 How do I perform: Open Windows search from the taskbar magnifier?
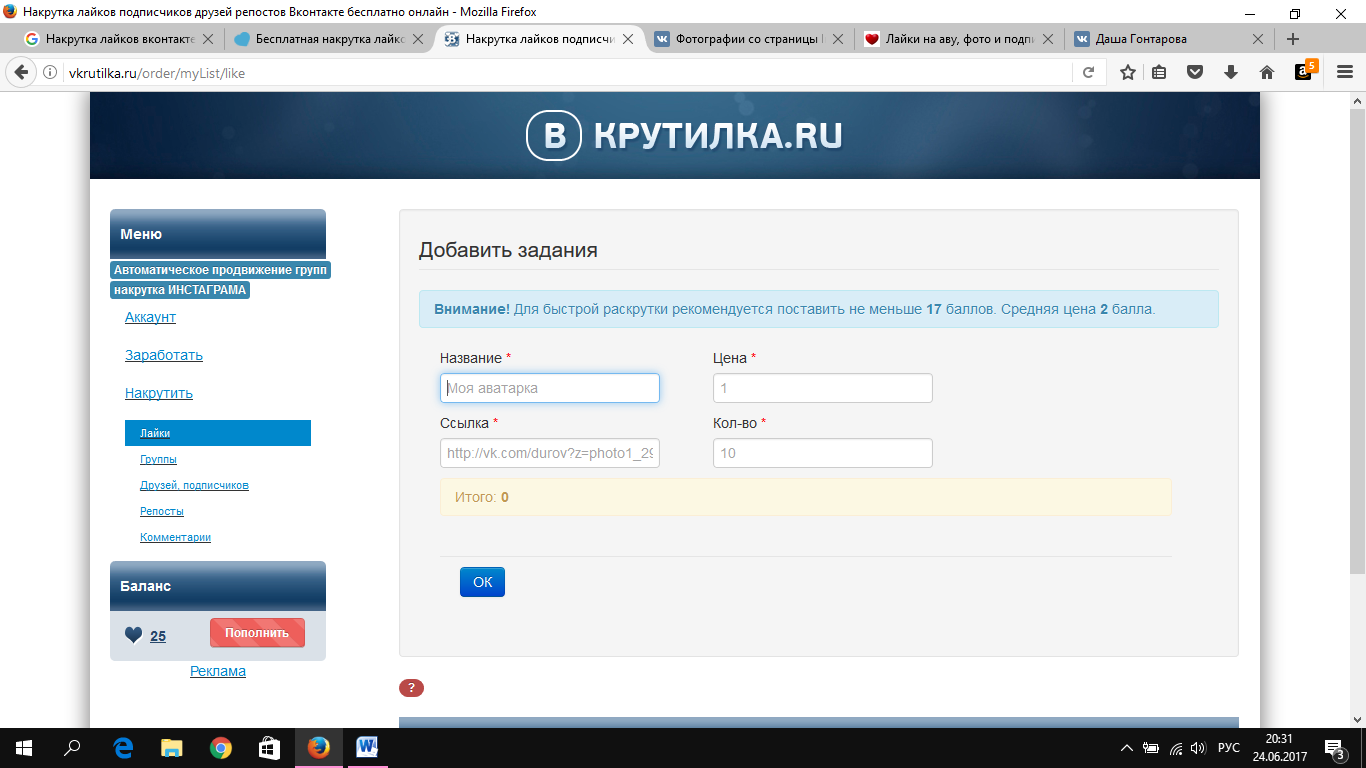[72, 747]
